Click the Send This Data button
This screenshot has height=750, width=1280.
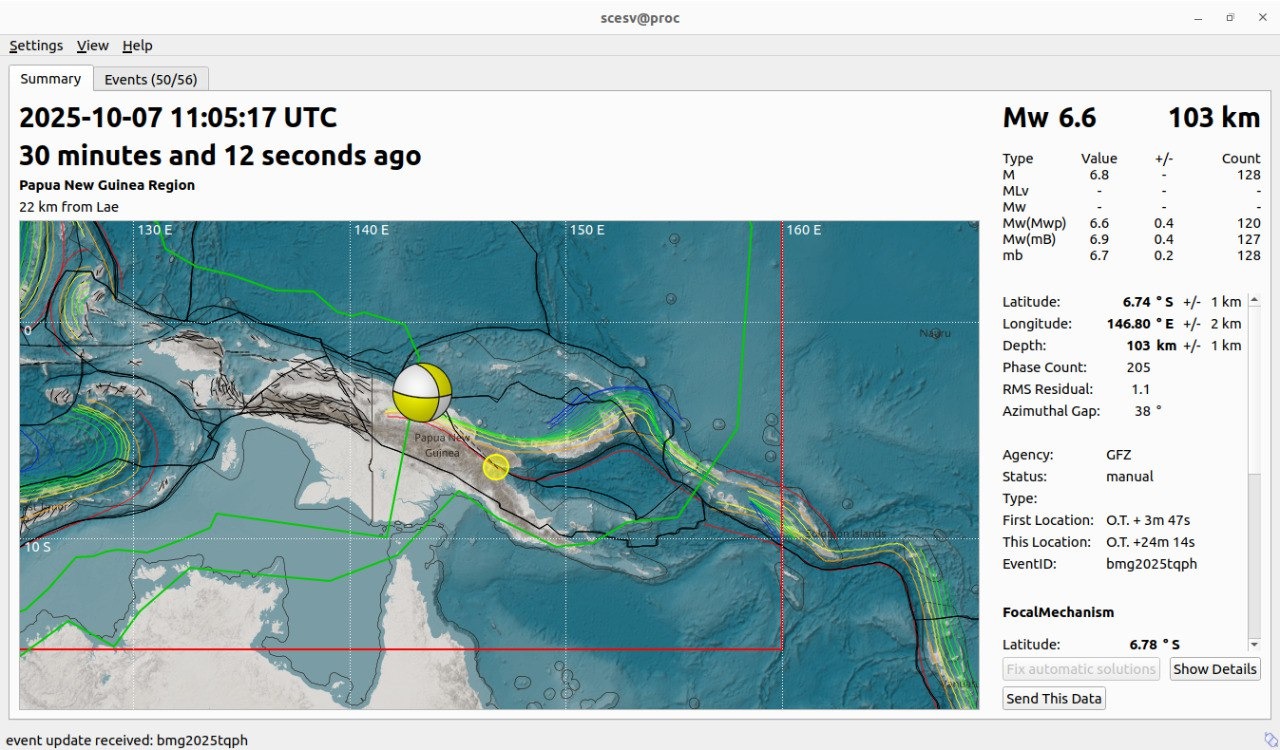point(1054,698)
